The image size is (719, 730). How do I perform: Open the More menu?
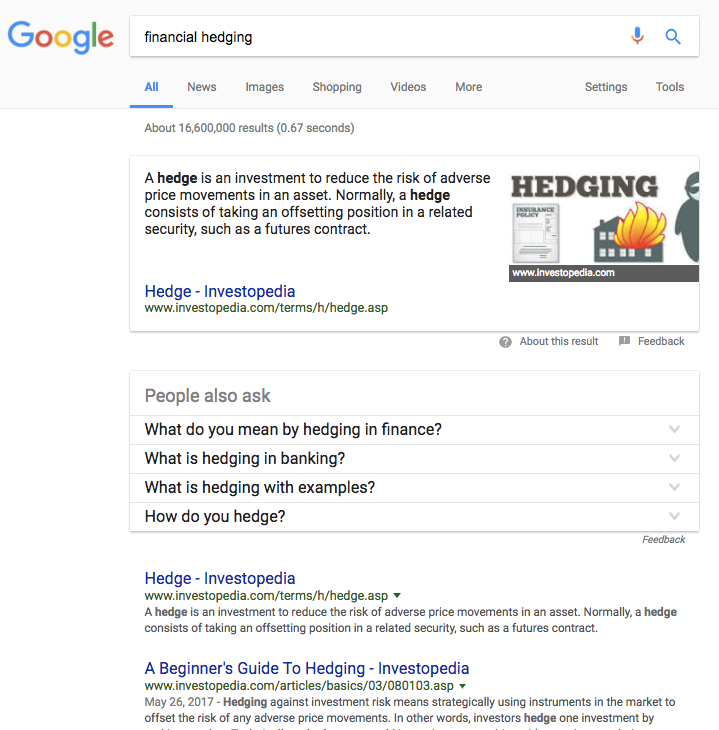468,87
